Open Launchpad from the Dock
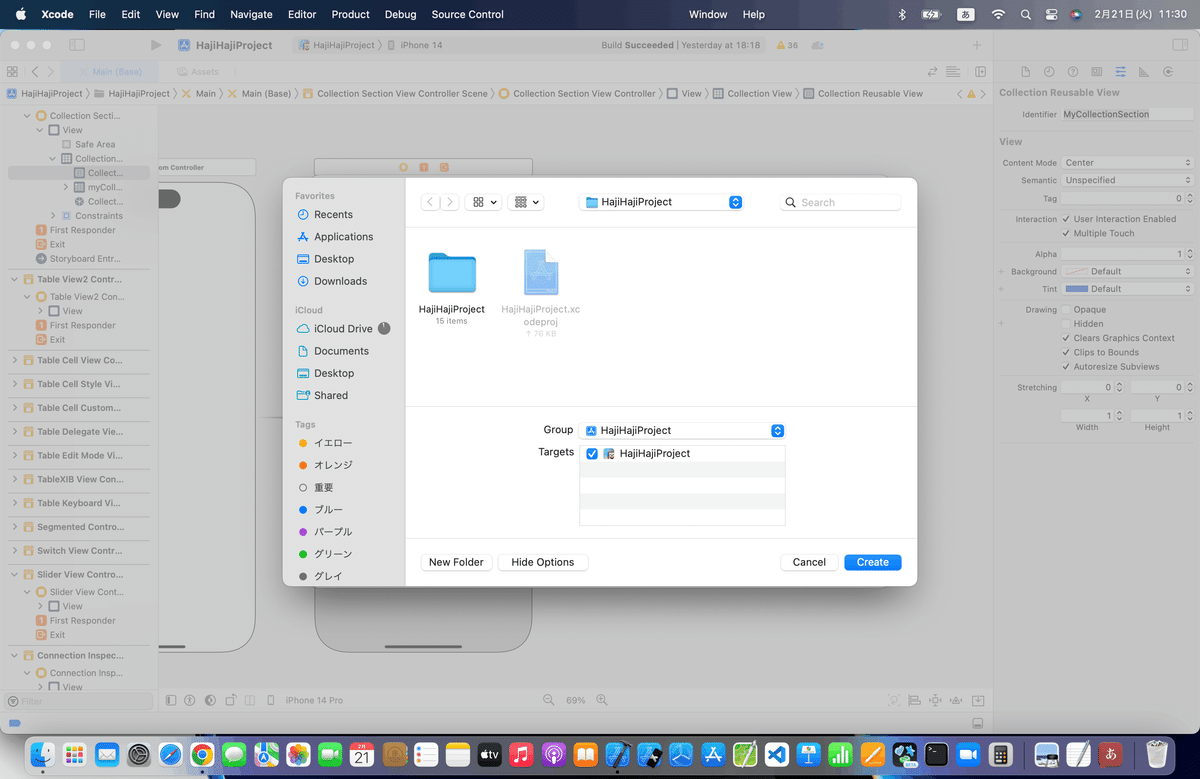This screenshot has height=779, width=1200. (x=73, y=754)
